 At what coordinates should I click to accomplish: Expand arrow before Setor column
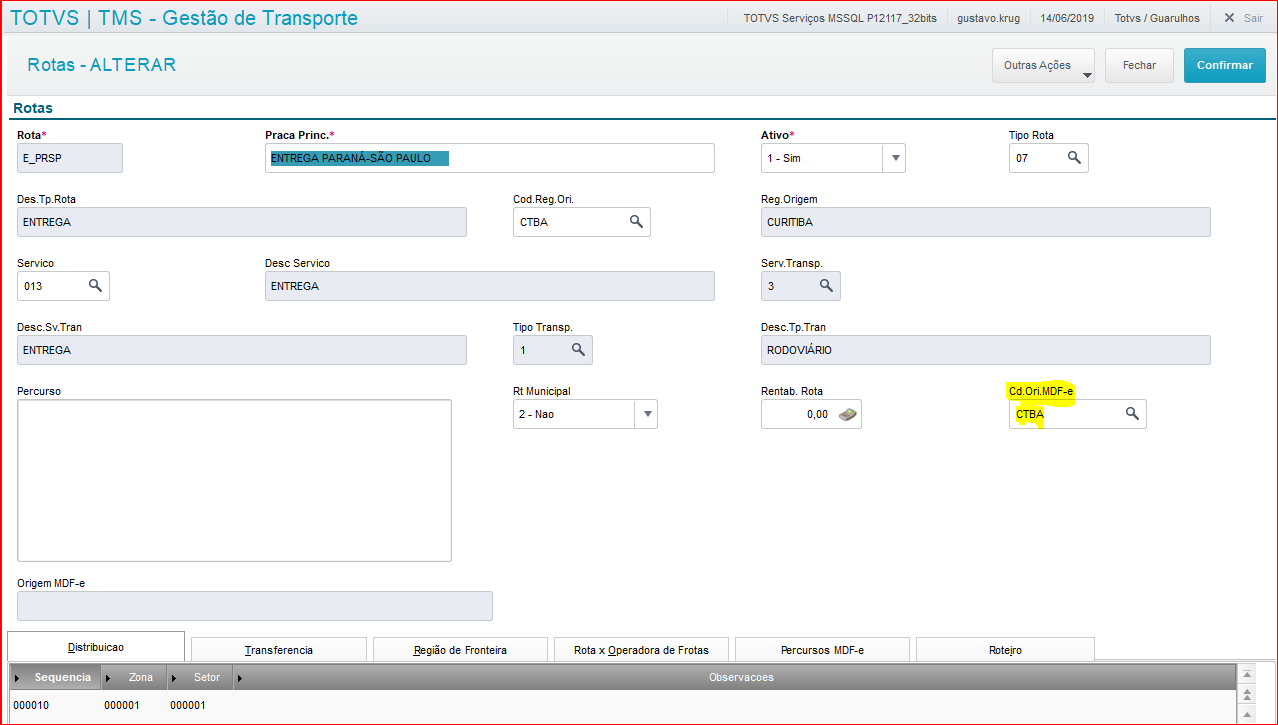pos(174,678)
